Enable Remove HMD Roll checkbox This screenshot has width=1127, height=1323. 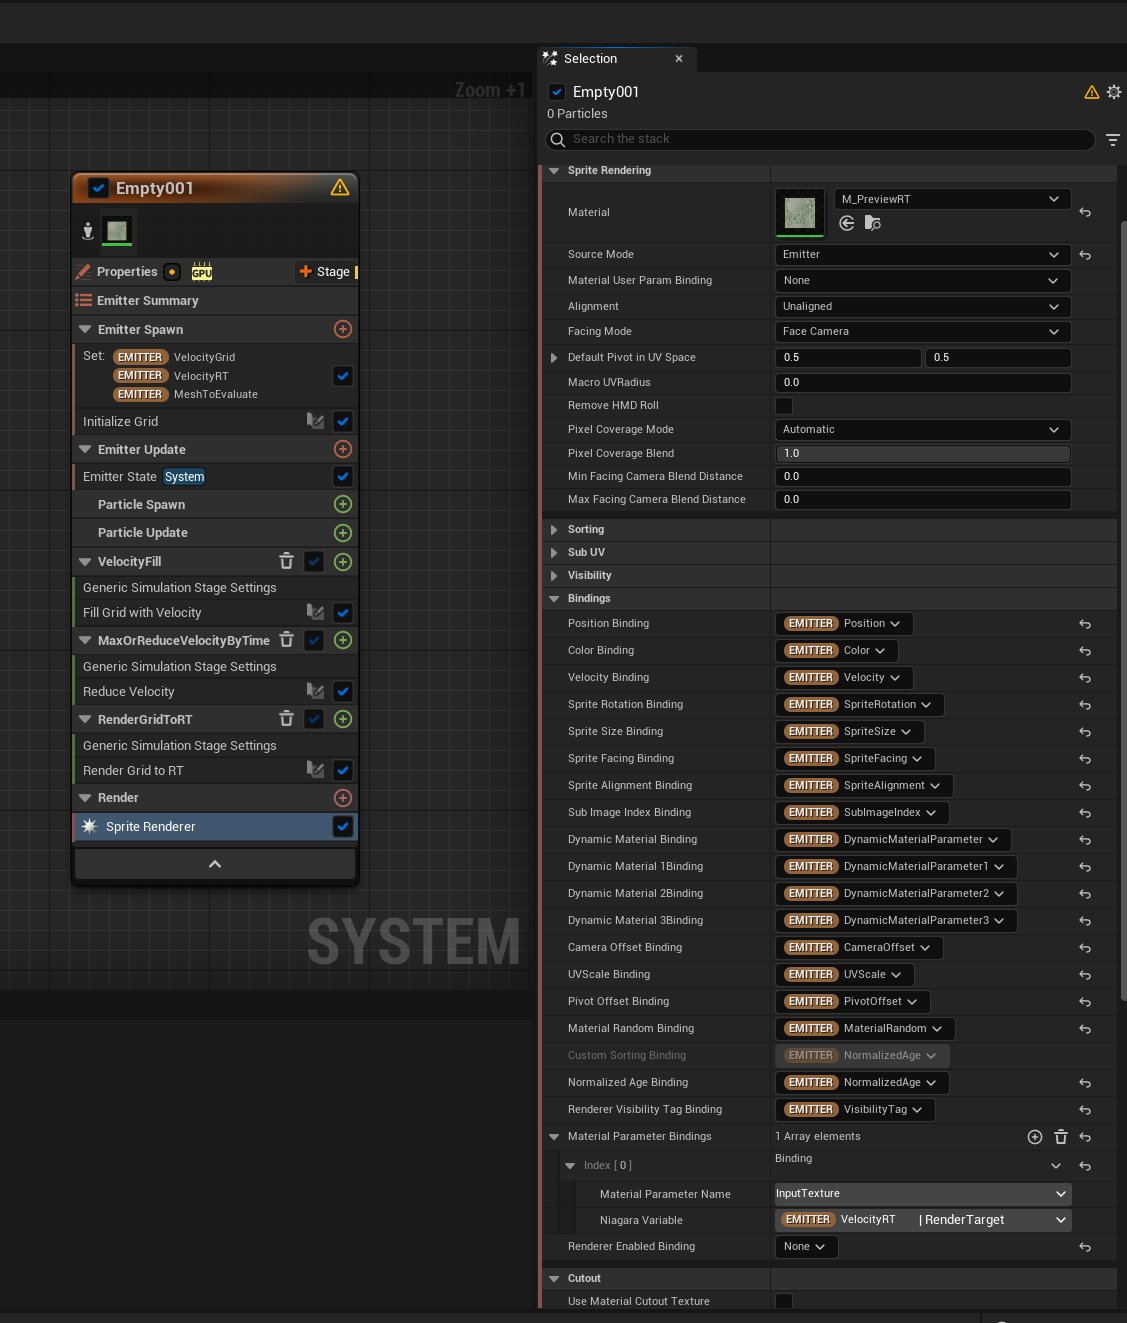pos(784,406)
